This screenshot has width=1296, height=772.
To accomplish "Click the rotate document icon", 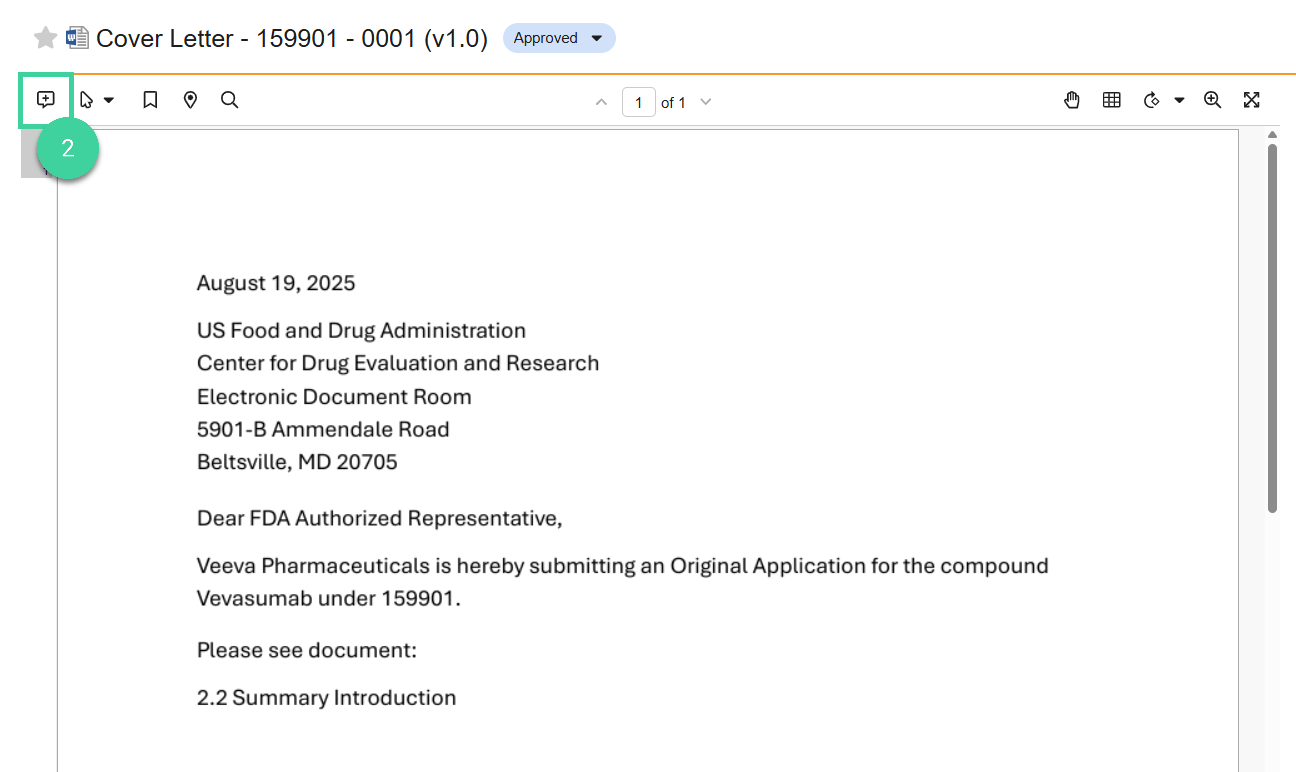I will coord(1152,100).
